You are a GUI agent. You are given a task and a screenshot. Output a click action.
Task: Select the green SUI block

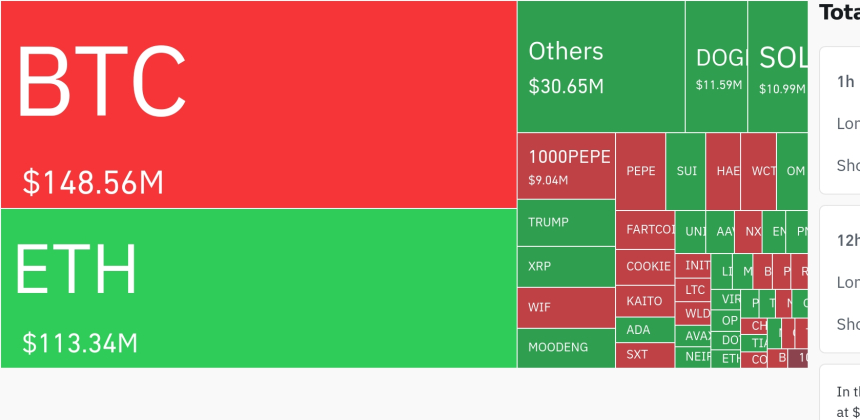tap(686, 171)
